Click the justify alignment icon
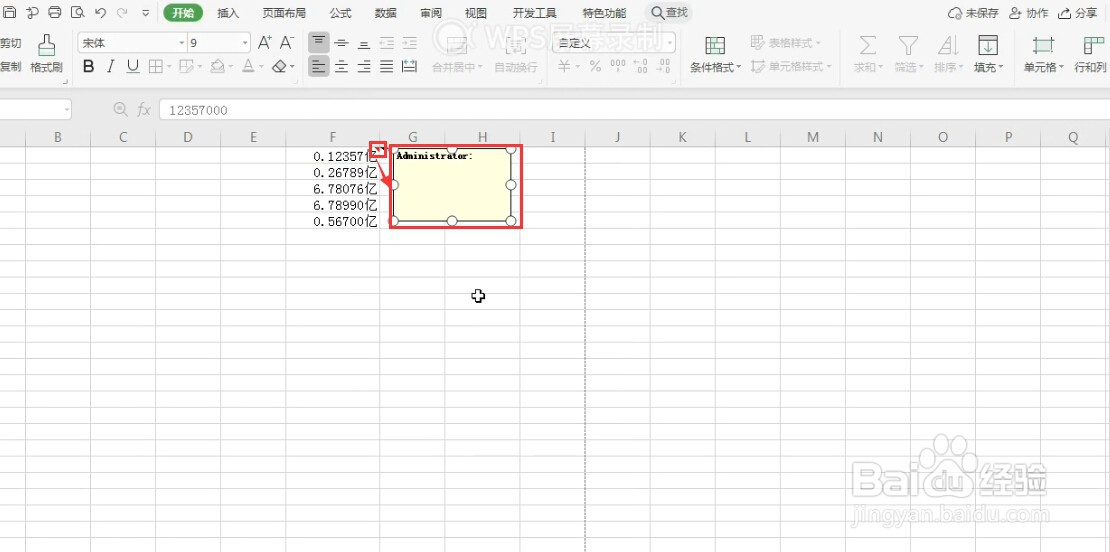Viewport: 1110px width, 552px height. [387, 67]
